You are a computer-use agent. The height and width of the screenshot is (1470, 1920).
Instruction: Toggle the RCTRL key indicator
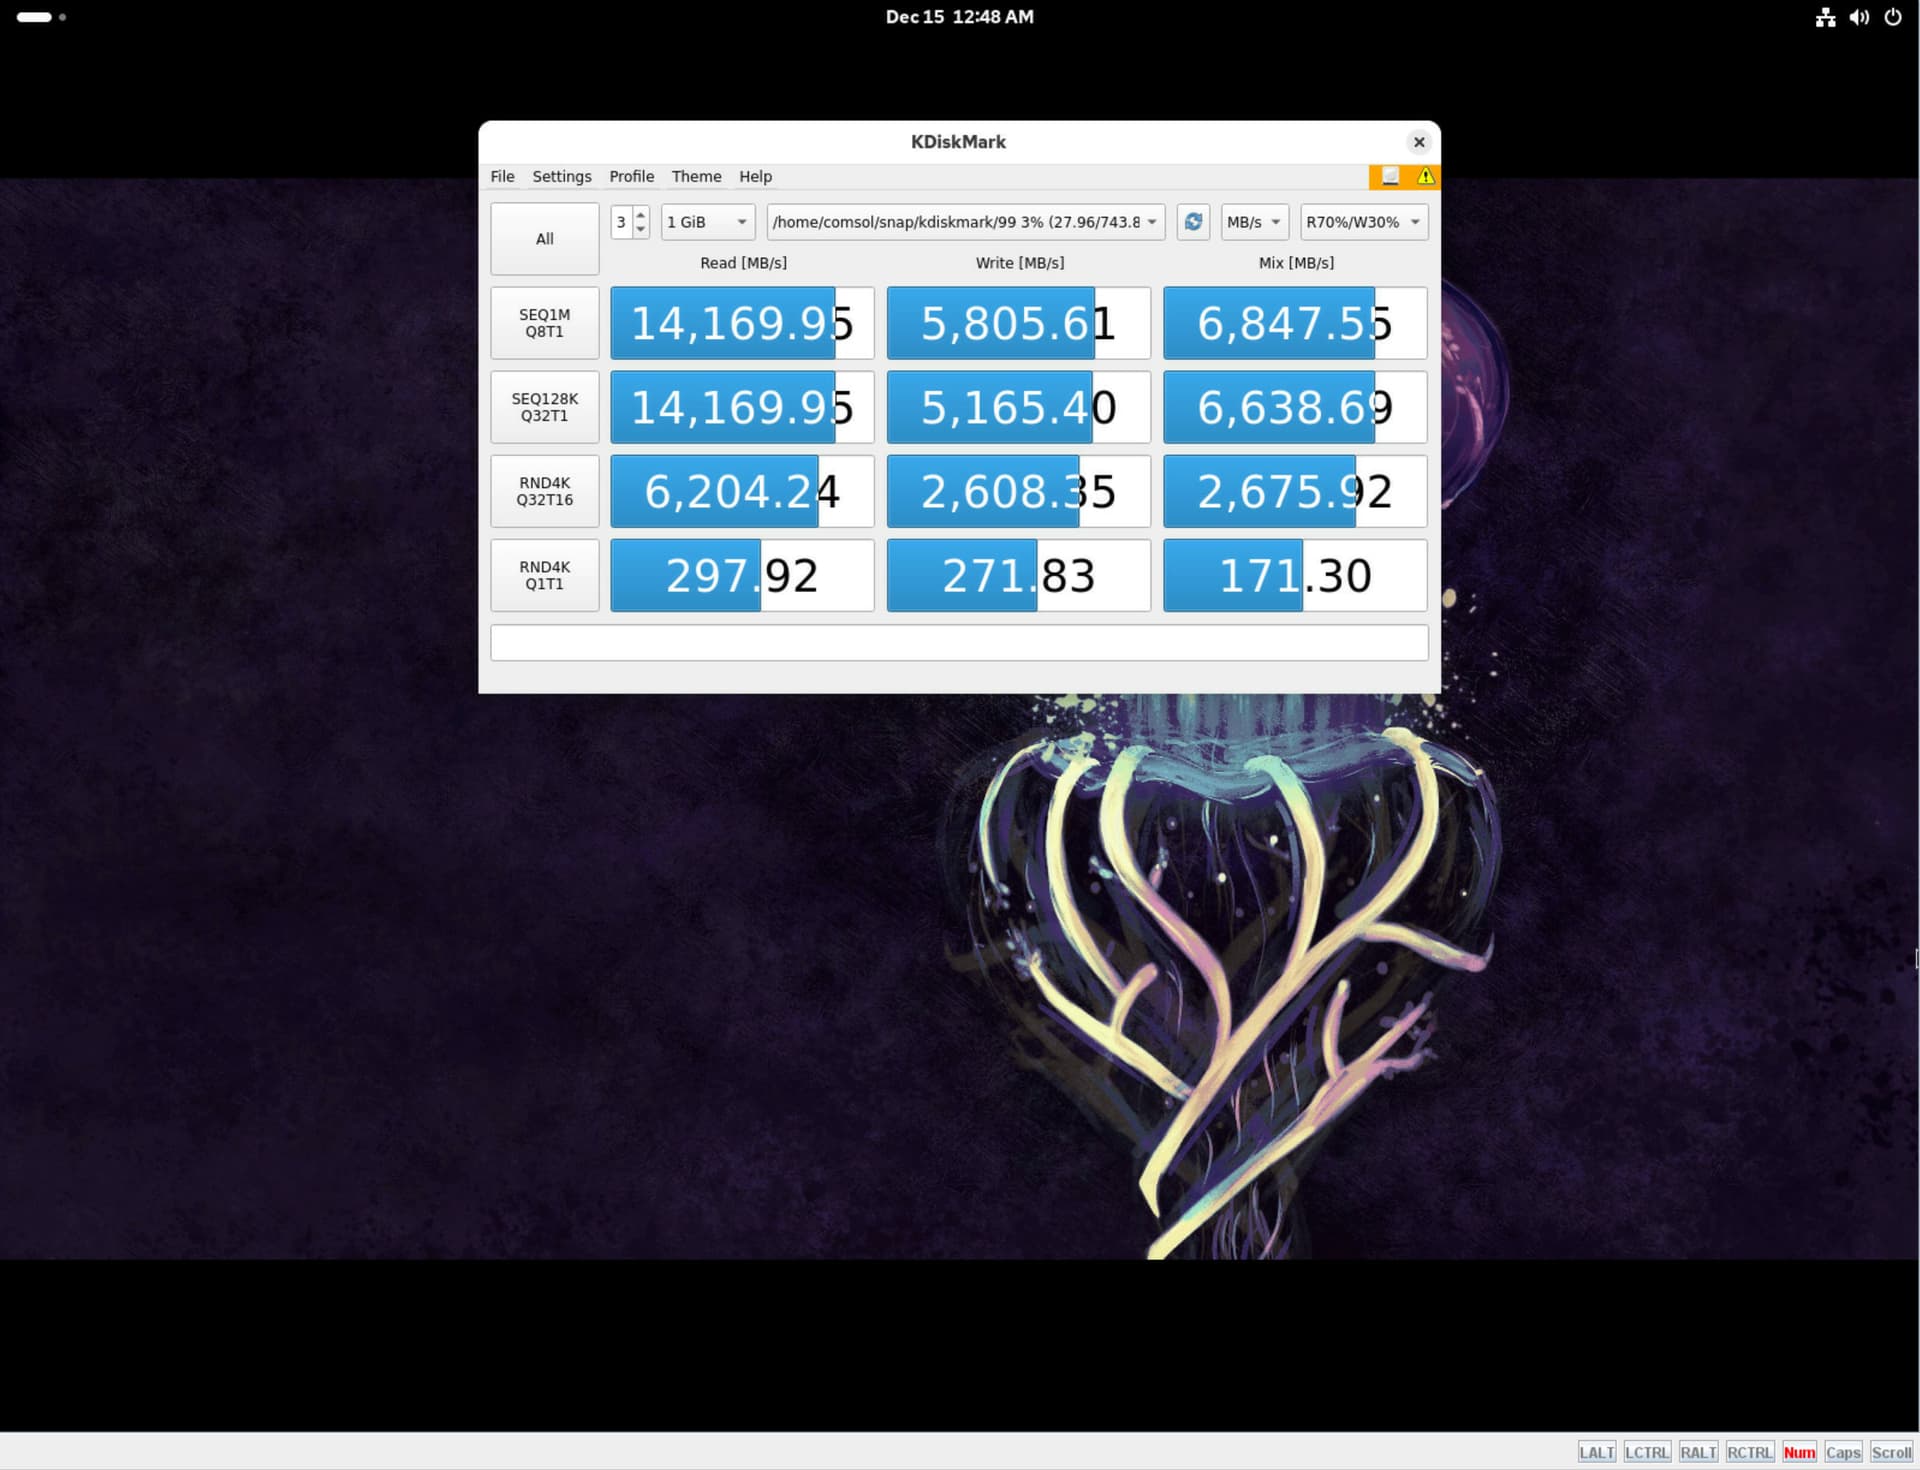coord(1750,1452)
